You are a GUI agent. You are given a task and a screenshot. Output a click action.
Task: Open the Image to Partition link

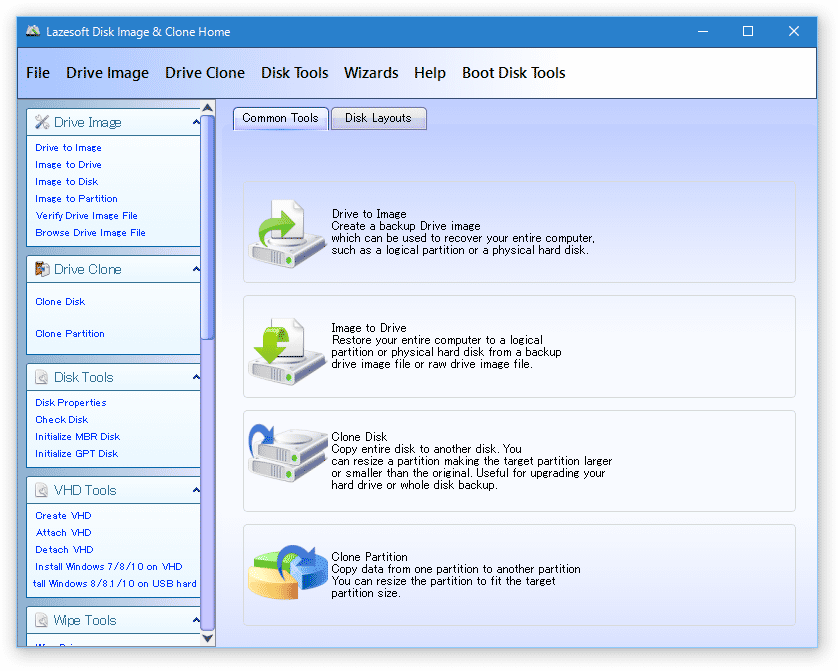pyautogui.click(x=76, y=199)
